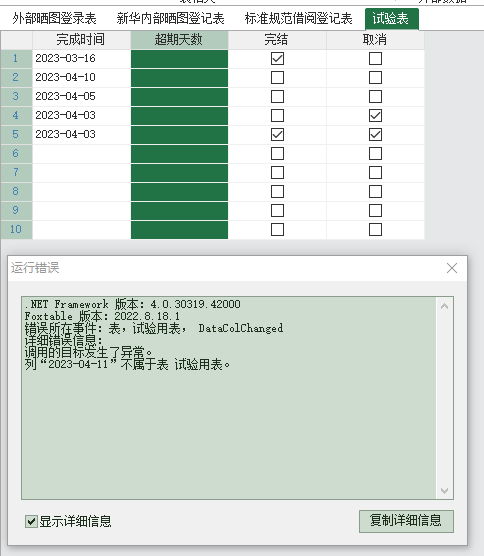Click the 2023-04-10 date cell
This screenshot has height=556, width=484.
point(81,77)
